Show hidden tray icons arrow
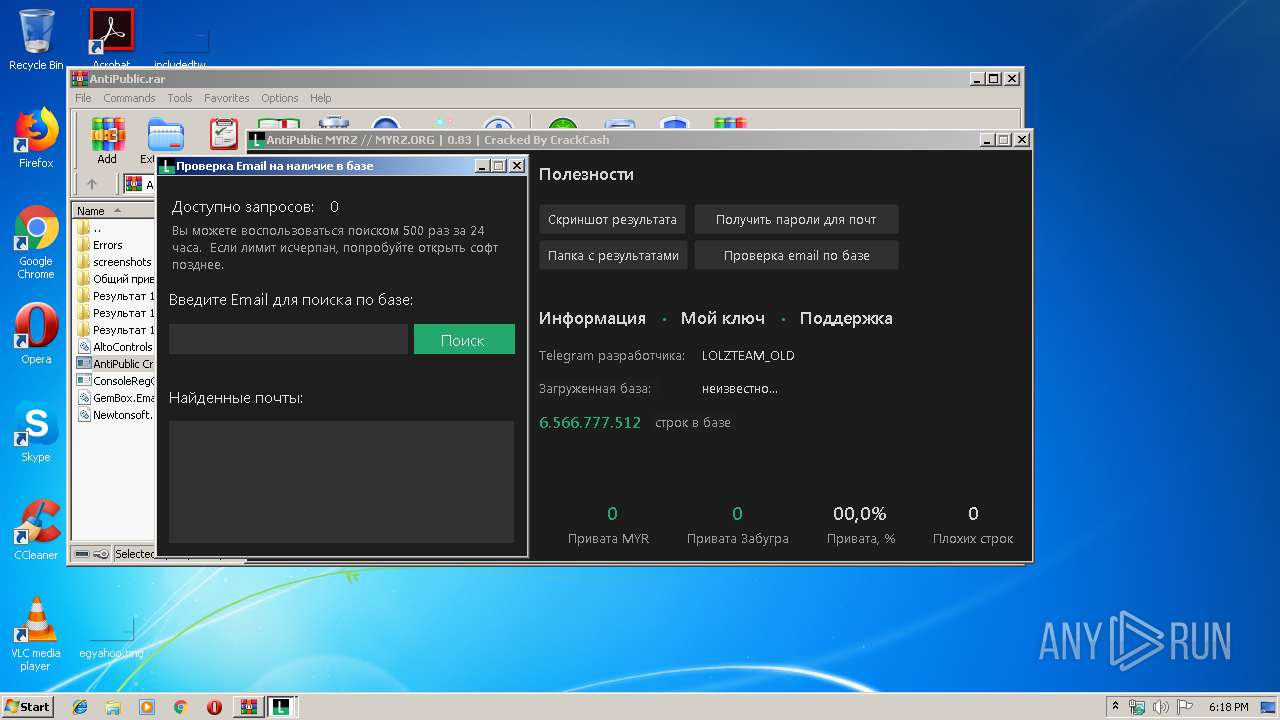This screenshot has height=720, width=1280. click(x=1115, y=707)
